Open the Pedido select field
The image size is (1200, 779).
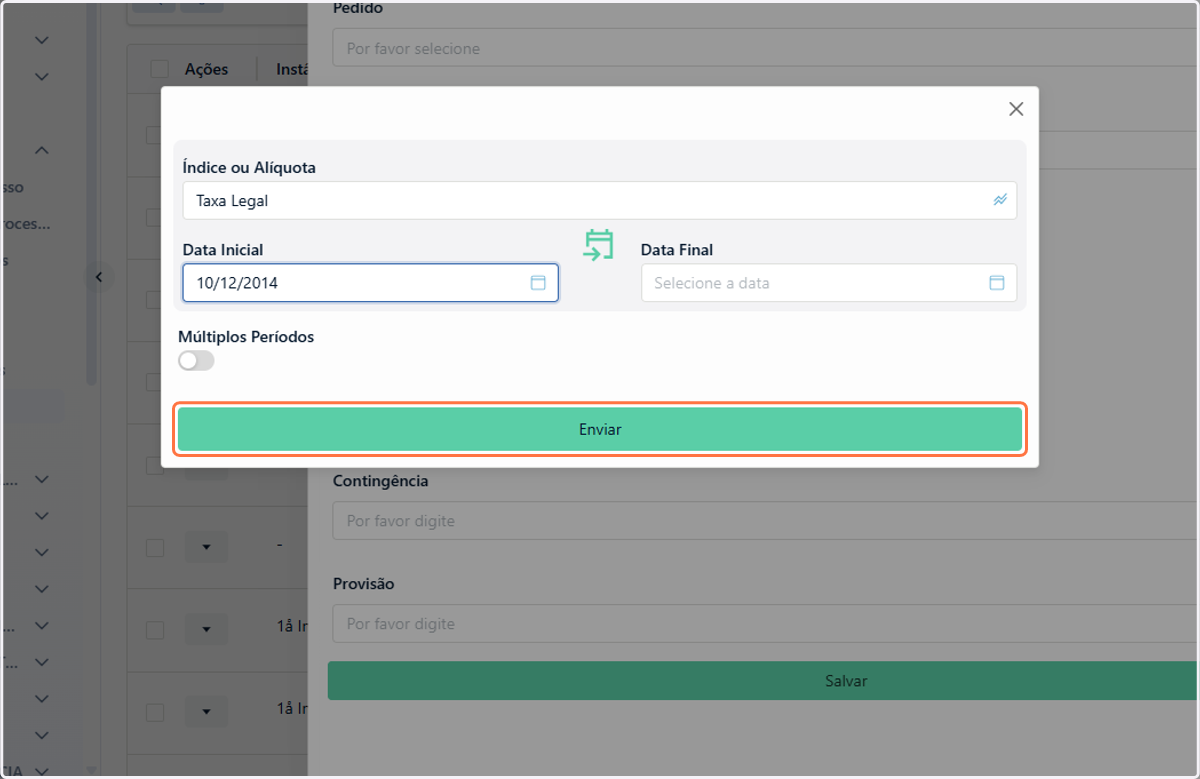pyautogui.click(x=766, y=48)
